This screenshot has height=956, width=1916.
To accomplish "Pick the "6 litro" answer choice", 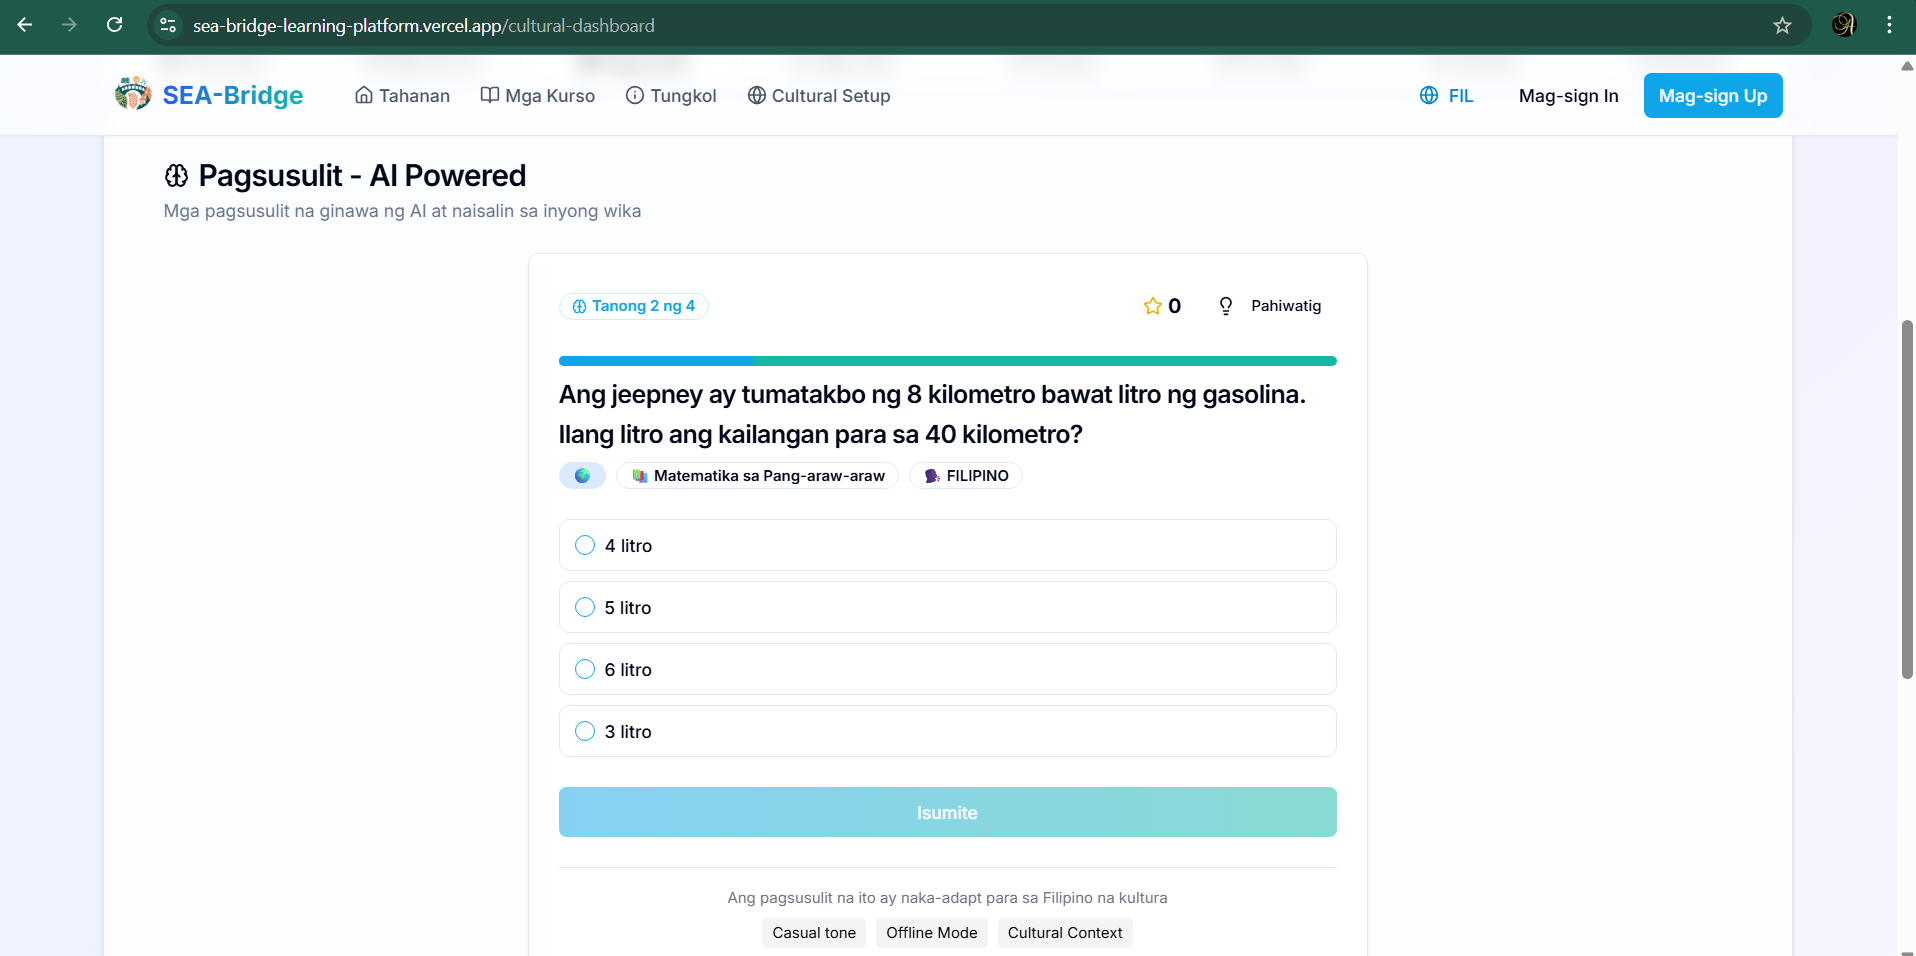I will tap(585, 669).
